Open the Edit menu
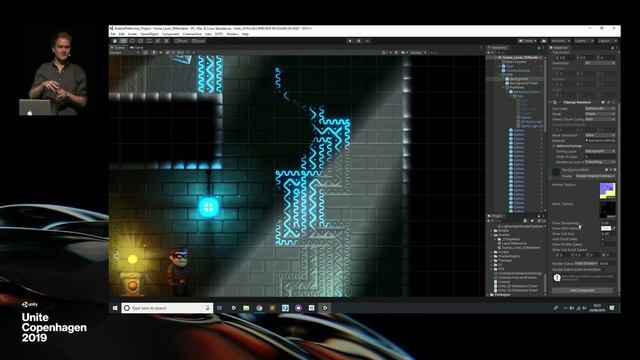This screenshot has height=360, width=640. click(121, 34)
